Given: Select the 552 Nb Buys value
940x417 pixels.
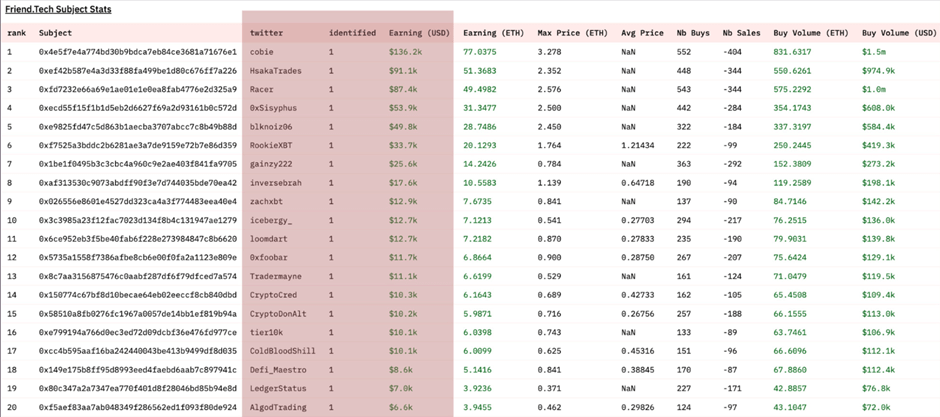Looking at the screenshot, I should [684, 52].
